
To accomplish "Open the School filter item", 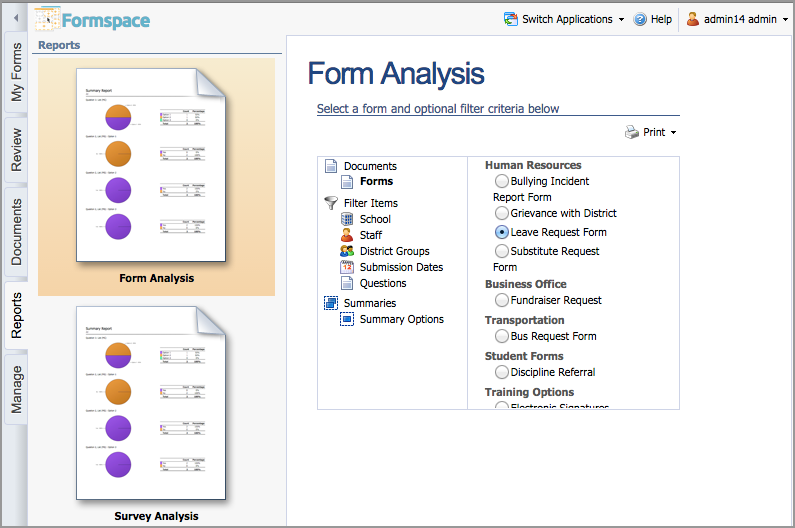I will (375, 219).
